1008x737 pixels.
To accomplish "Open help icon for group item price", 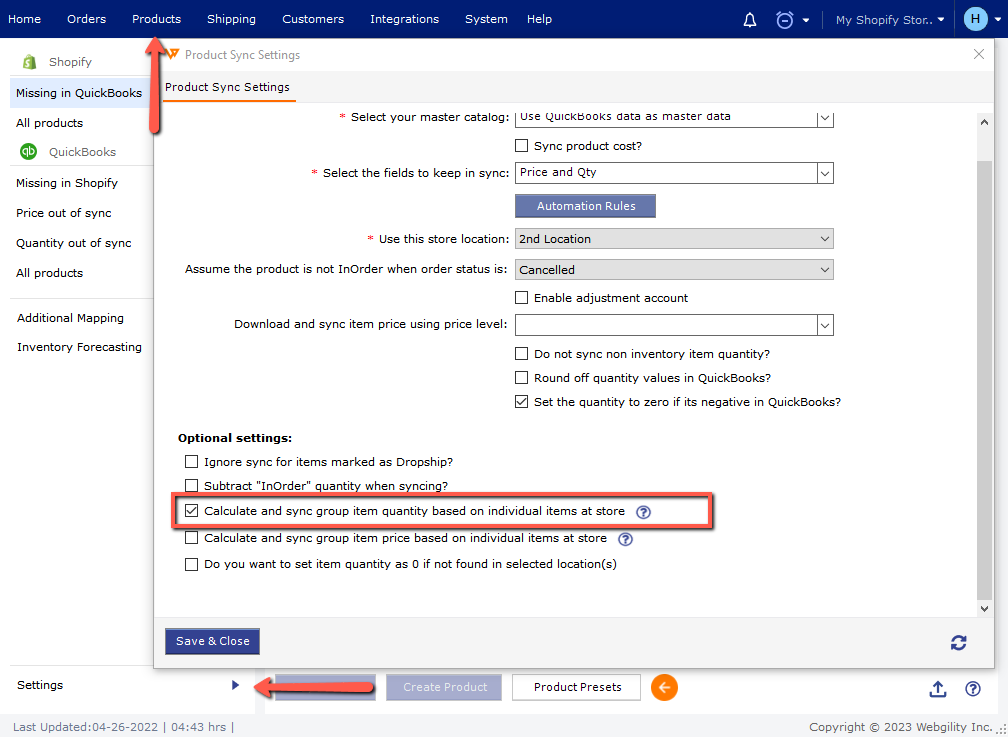I will tap(625, 539).
